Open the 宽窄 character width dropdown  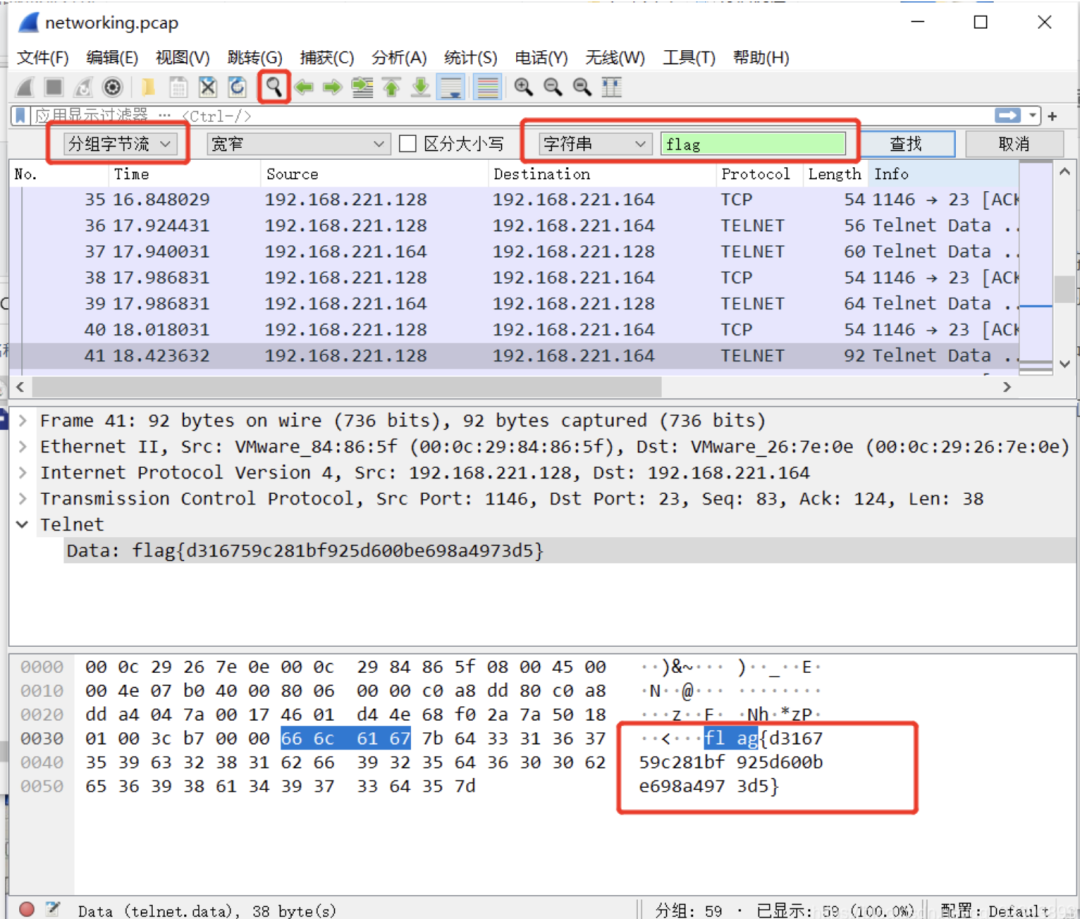[297, 144]
